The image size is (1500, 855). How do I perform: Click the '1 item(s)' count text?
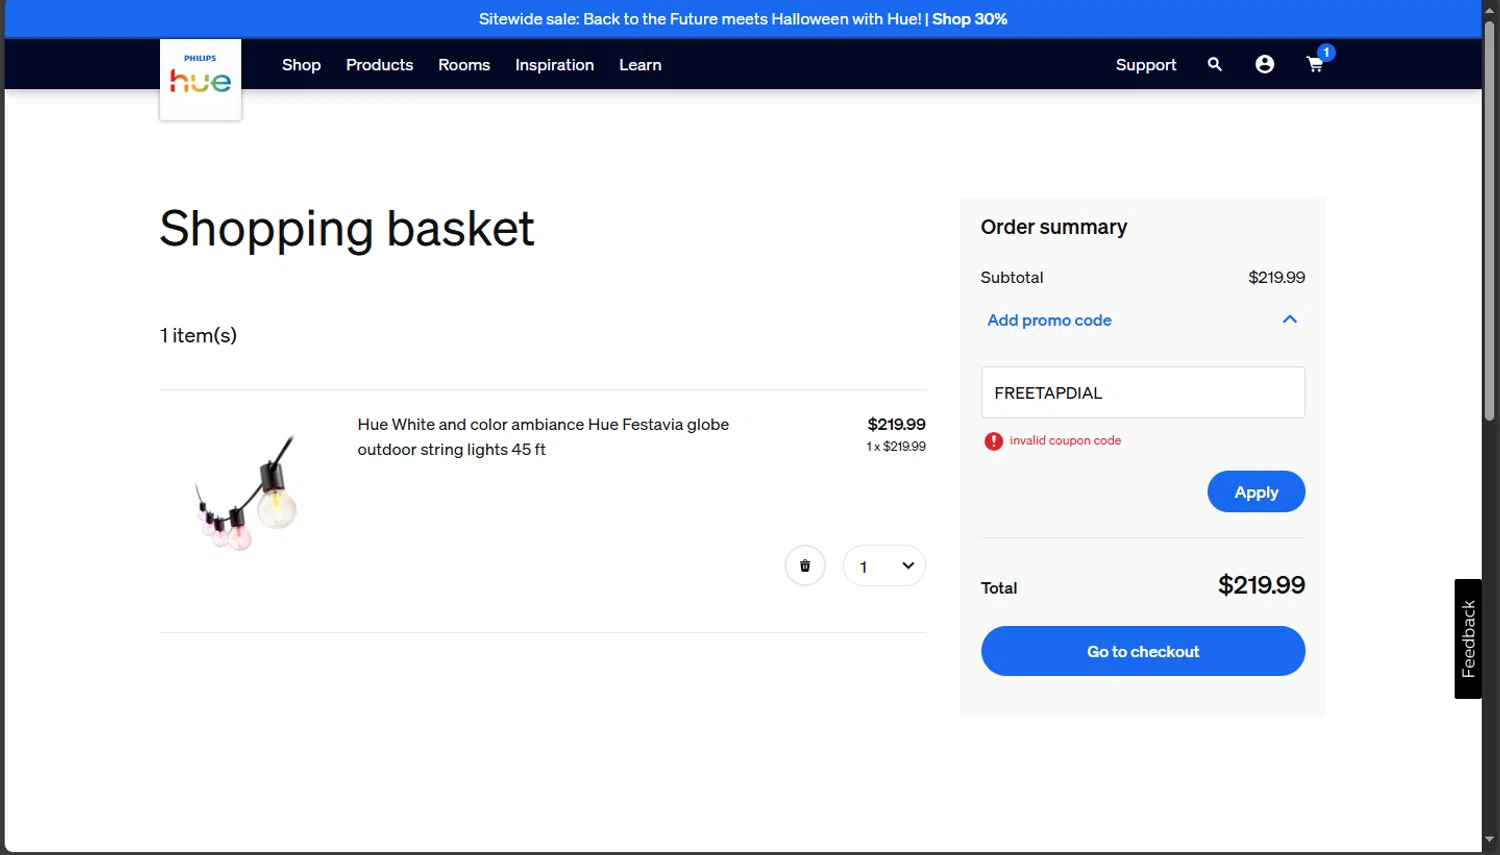coord(198,335)
